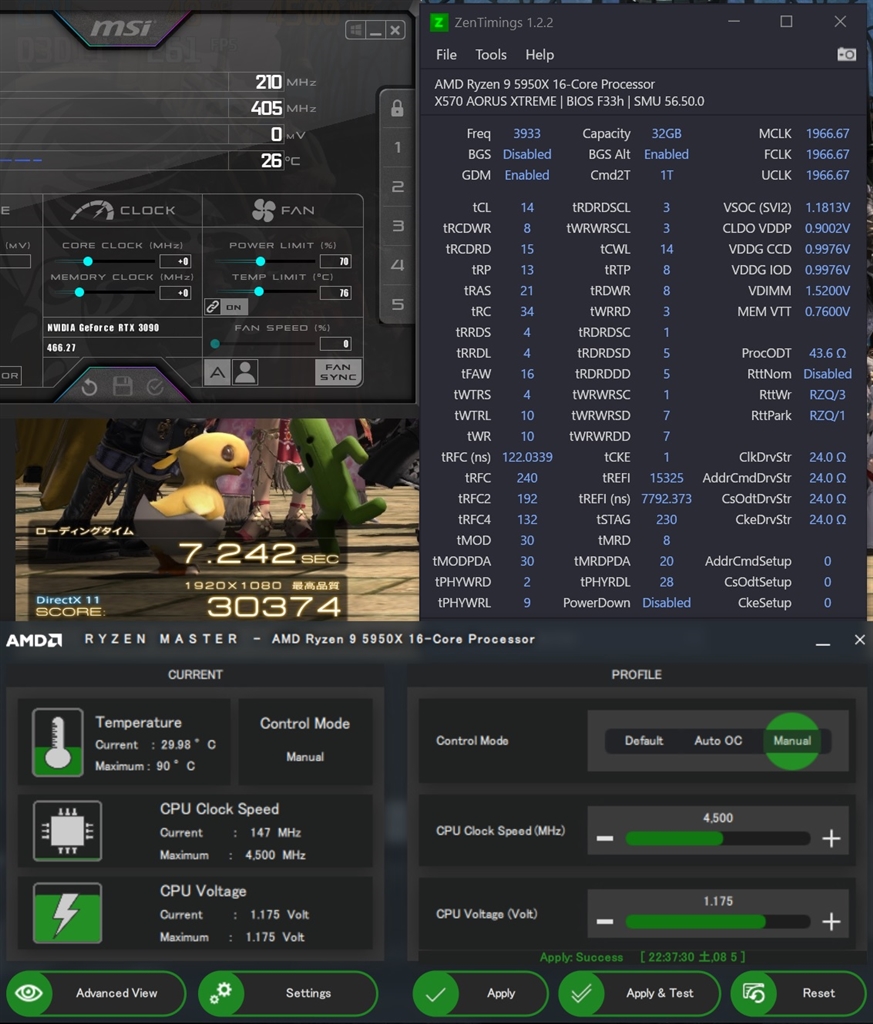Viewport: 873px width, 1024px height.
Task: Click the Apply button in Ryzen Master
Action: coord(481,993)
